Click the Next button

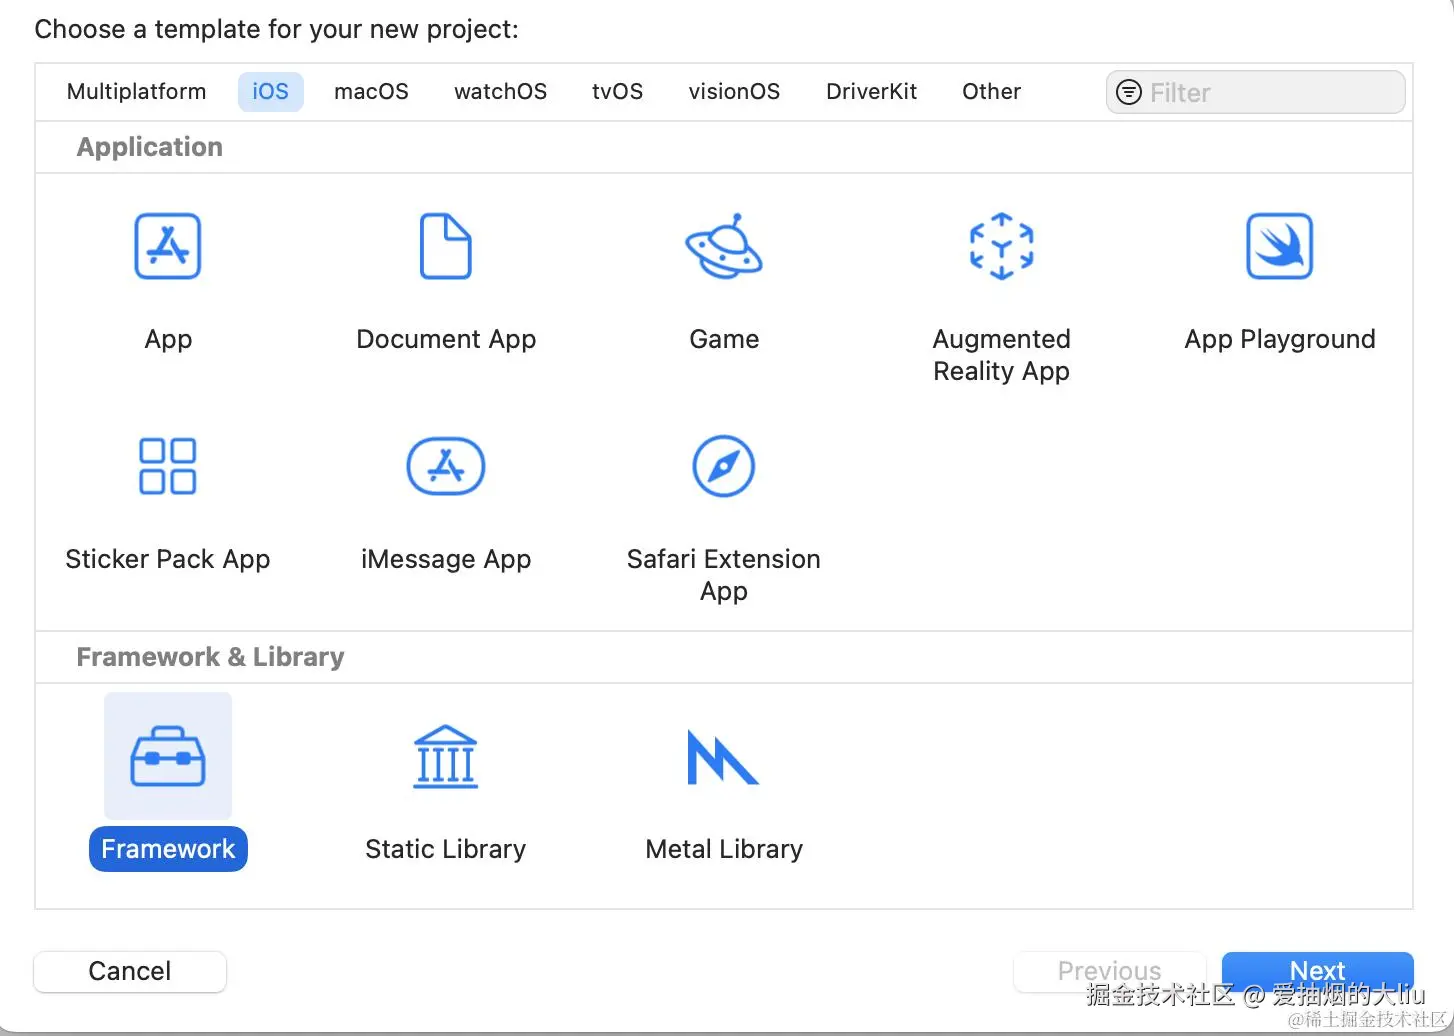click(1317, 971)
